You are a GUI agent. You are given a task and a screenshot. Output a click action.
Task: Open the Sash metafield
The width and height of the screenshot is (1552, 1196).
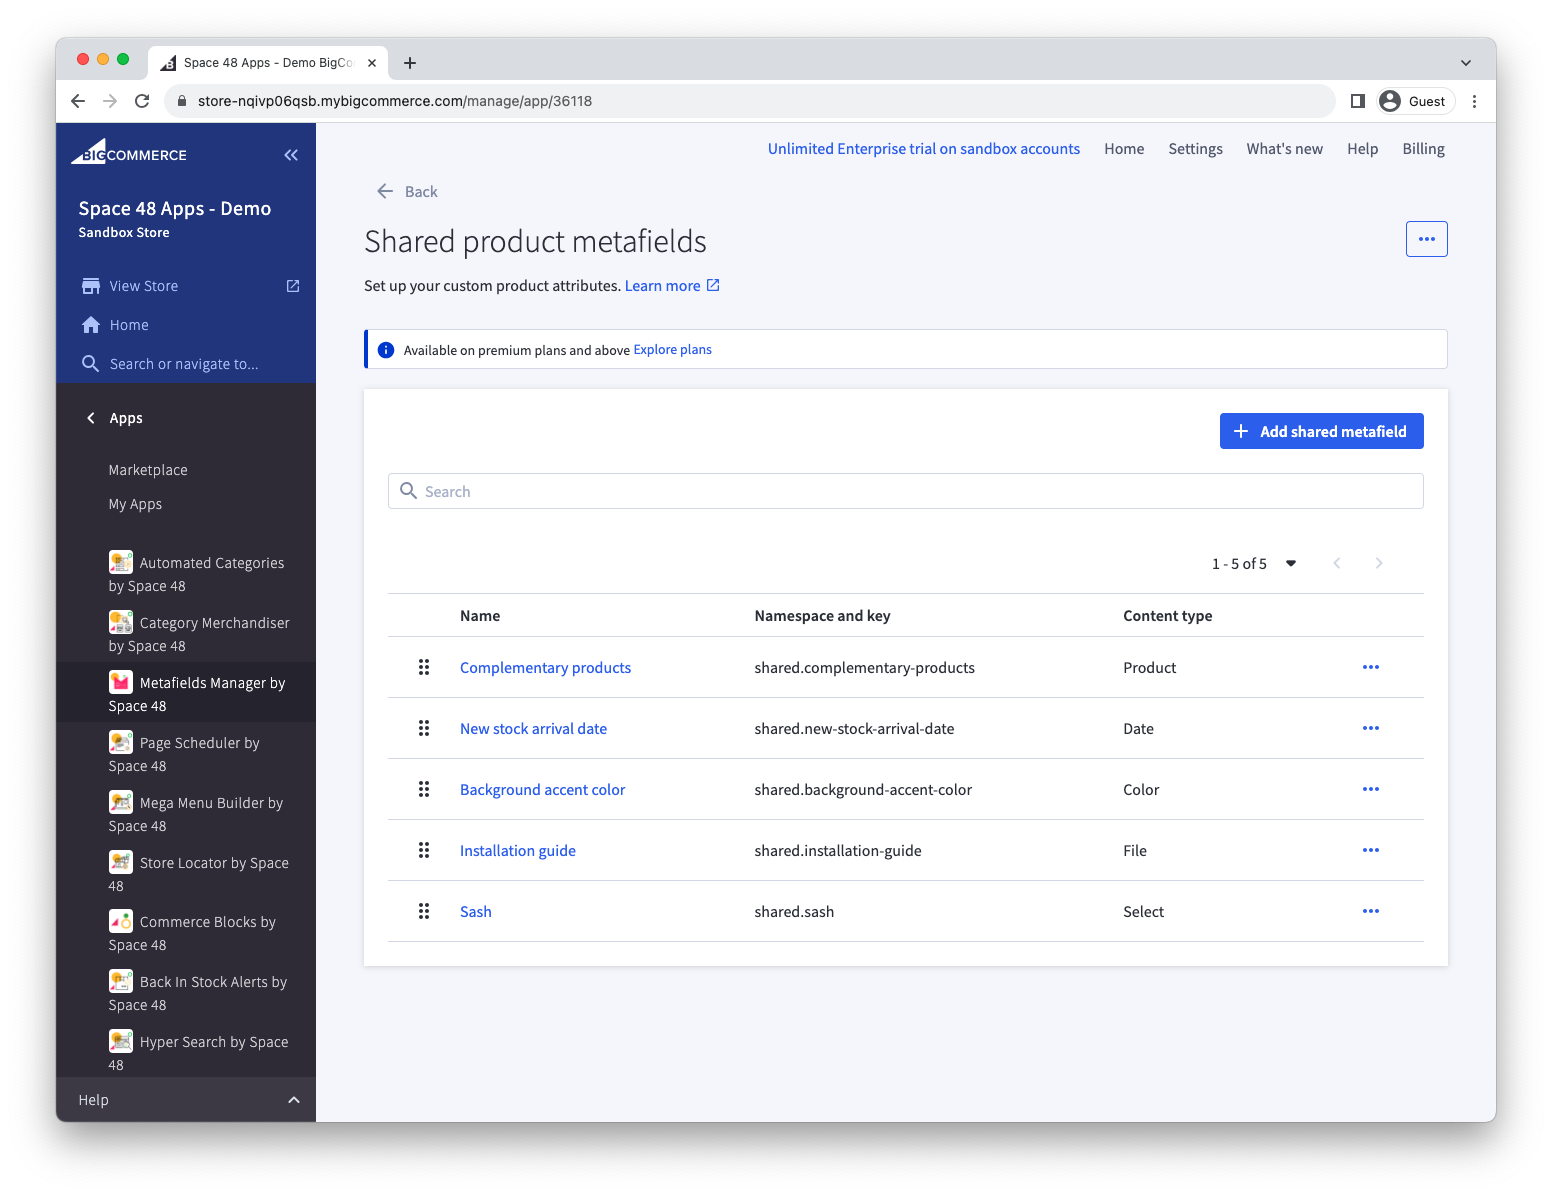475,911
